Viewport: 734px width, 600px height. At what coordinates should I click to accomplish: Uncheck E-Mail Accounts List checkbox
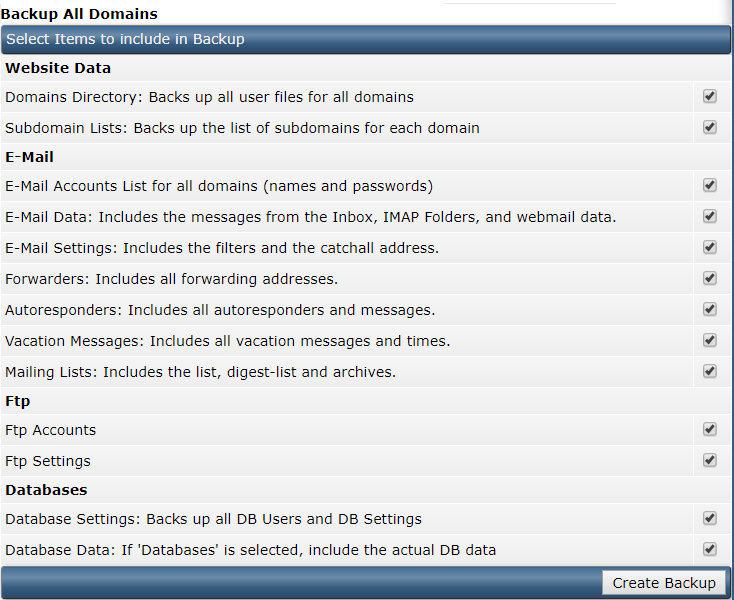710,185
